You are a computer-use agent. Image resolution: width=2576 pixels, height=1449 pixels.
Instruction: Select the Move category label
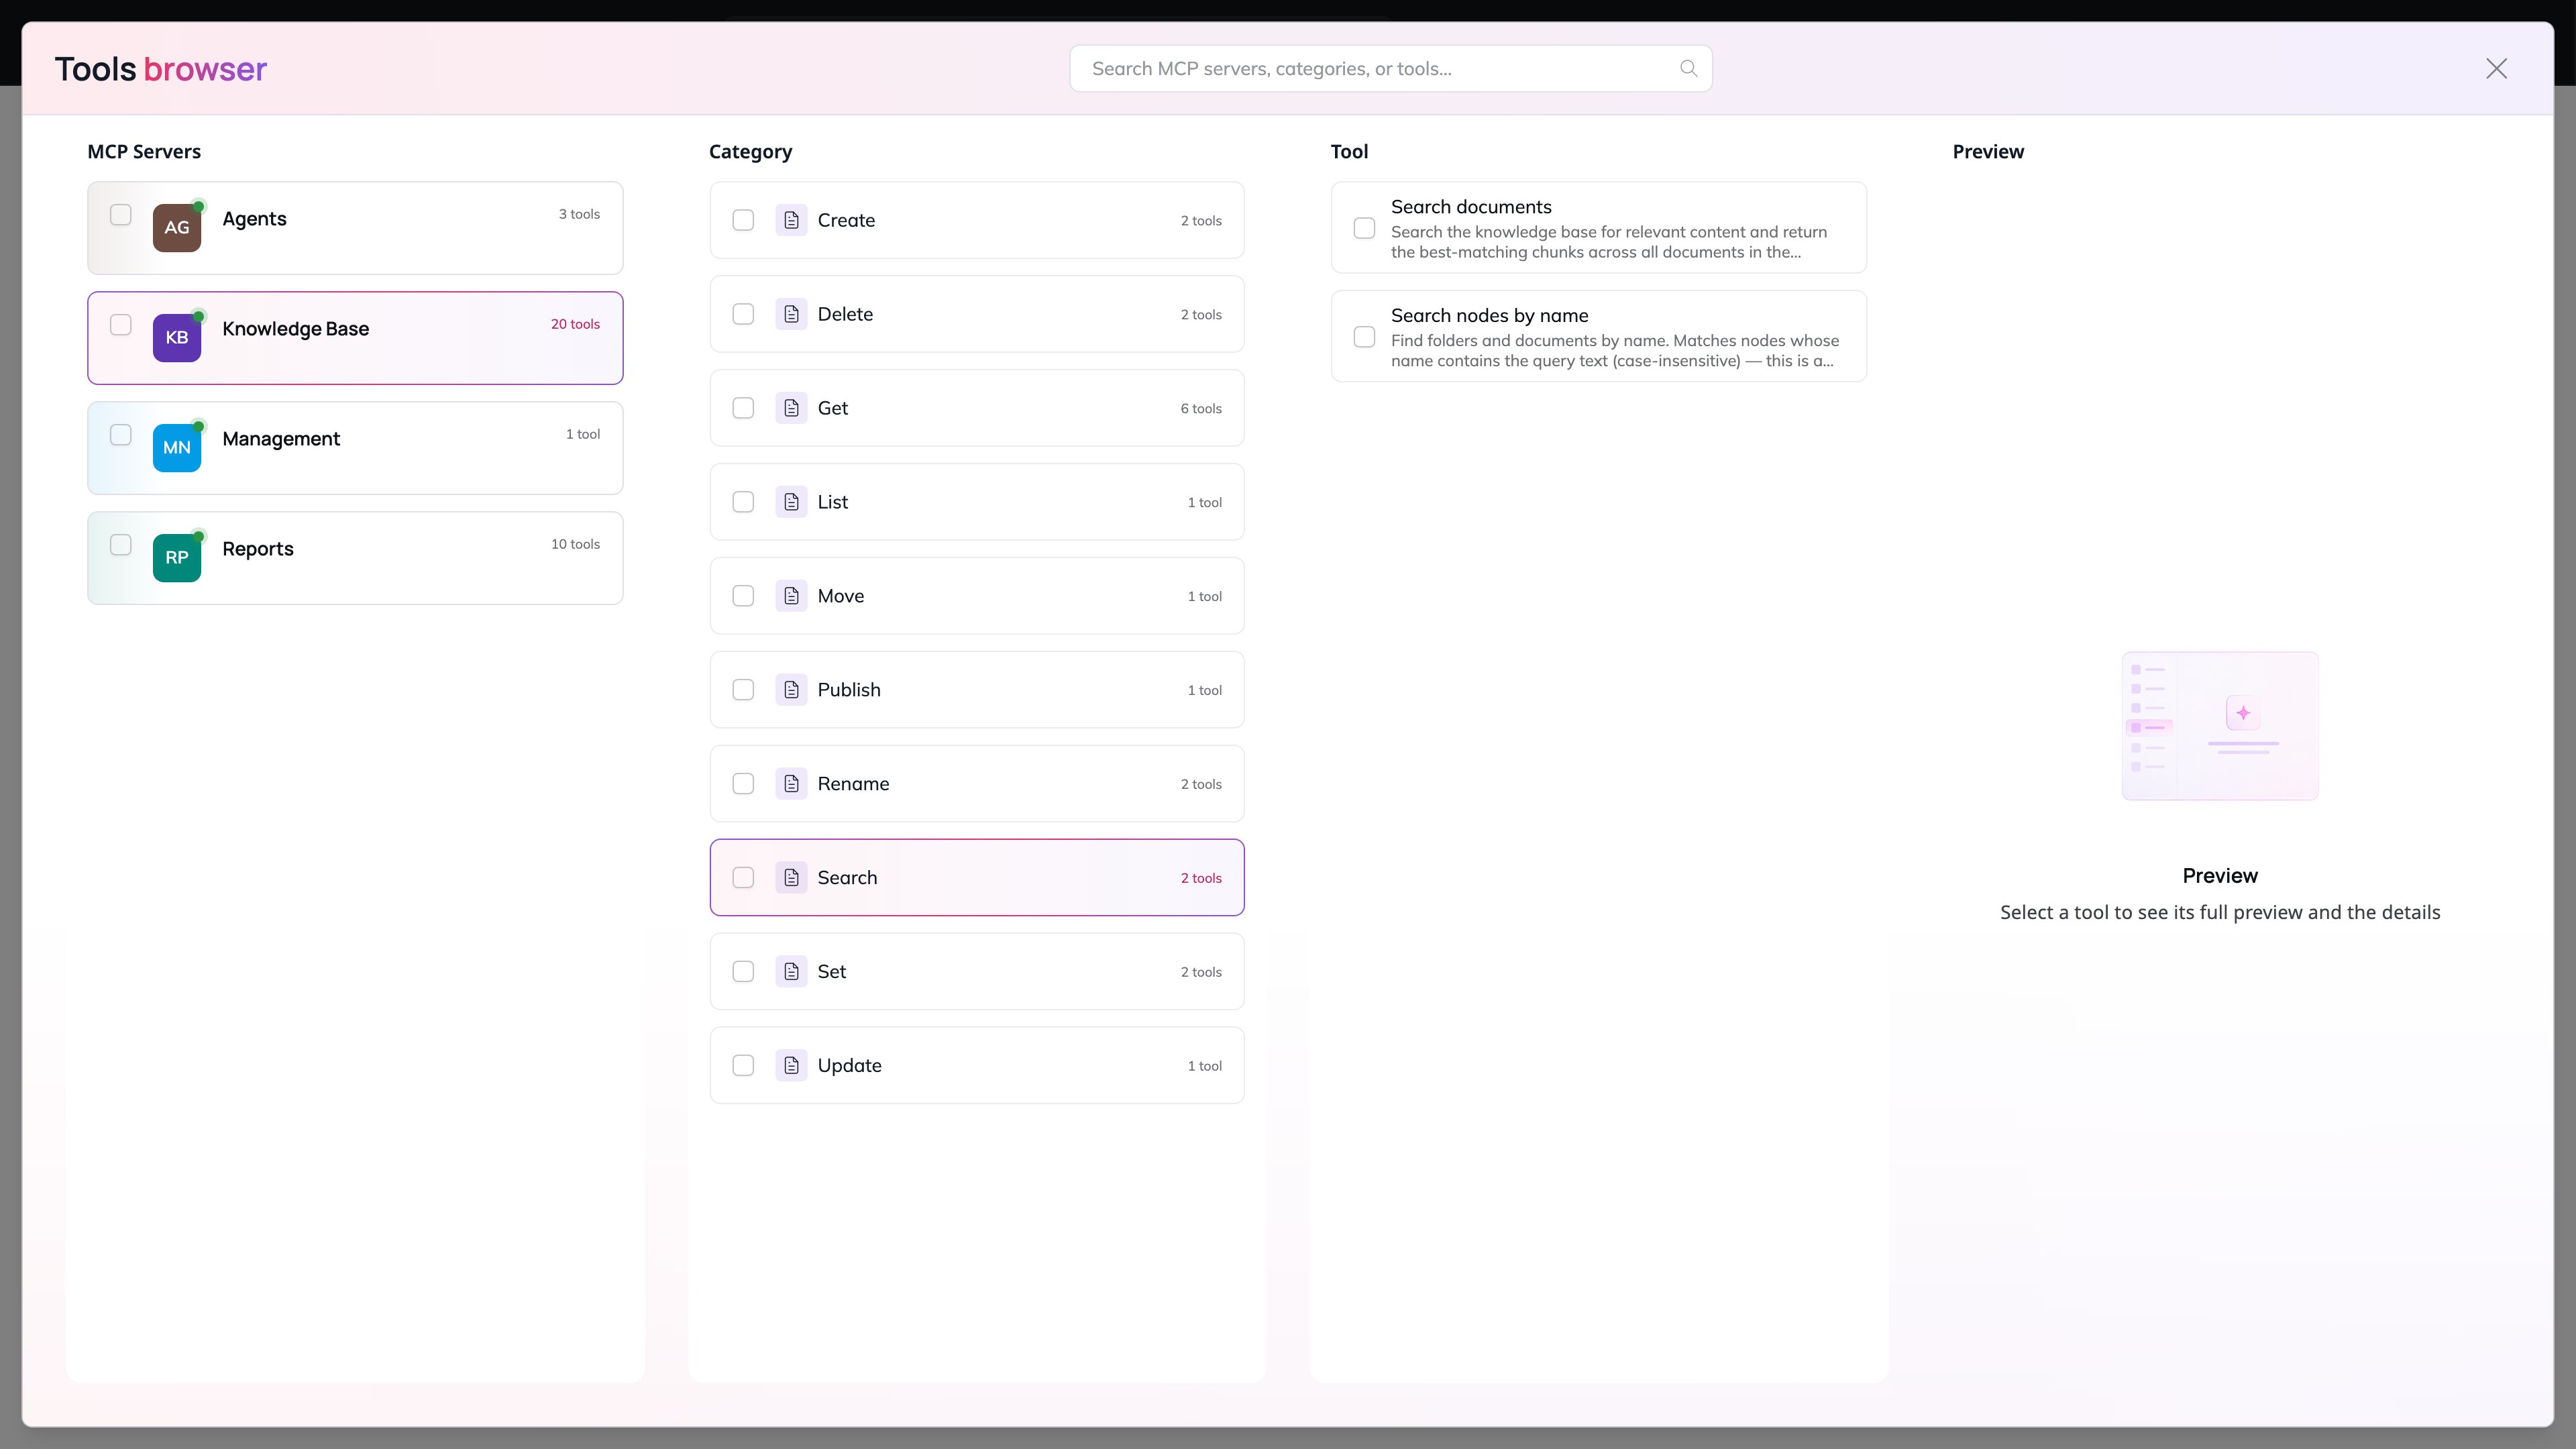click(840, 596)
